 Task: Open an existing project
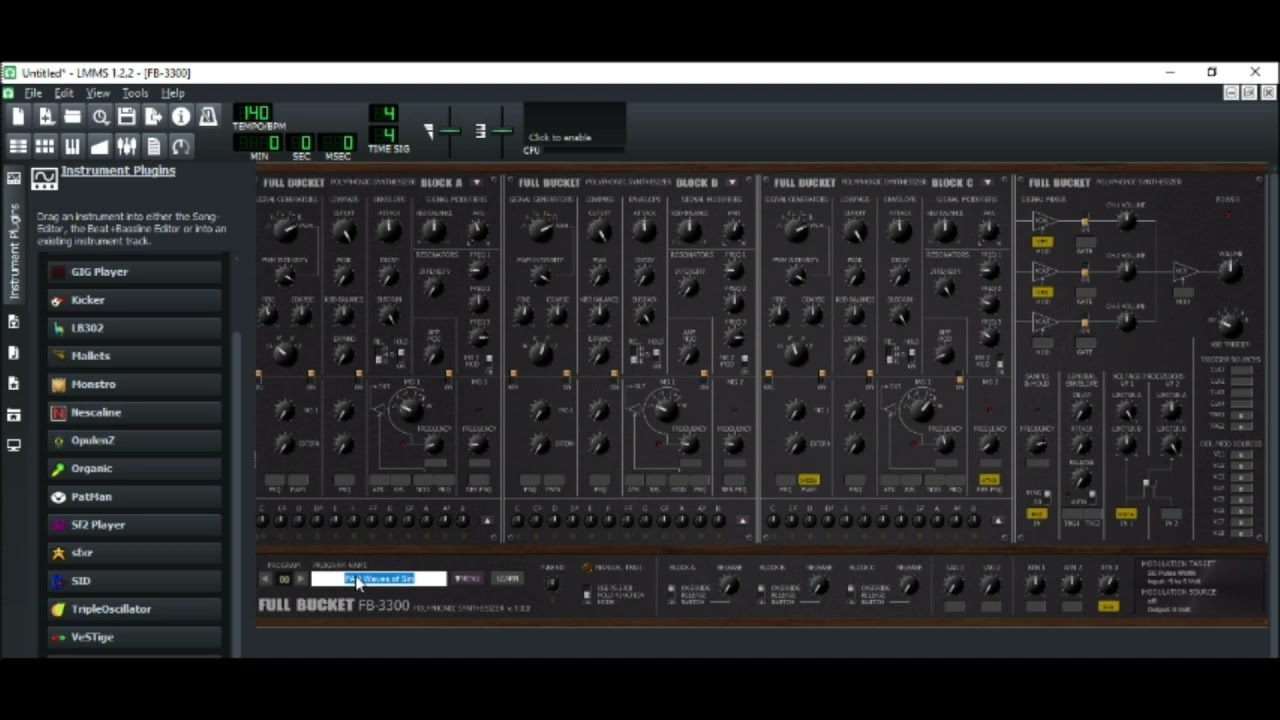point(73,117)
